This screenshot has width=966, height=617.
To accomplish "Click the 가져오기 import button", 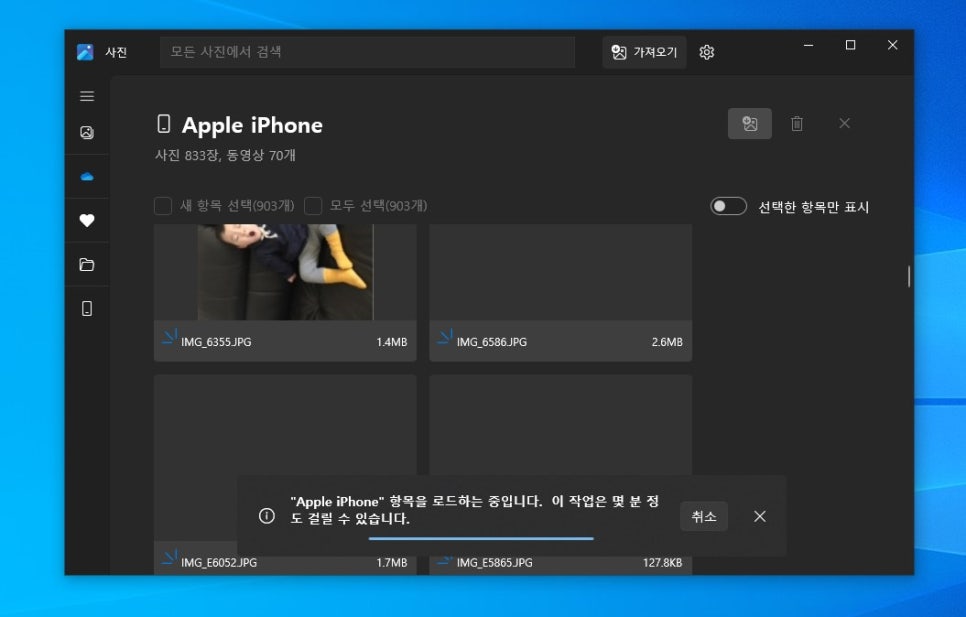I will coord(644,52).
